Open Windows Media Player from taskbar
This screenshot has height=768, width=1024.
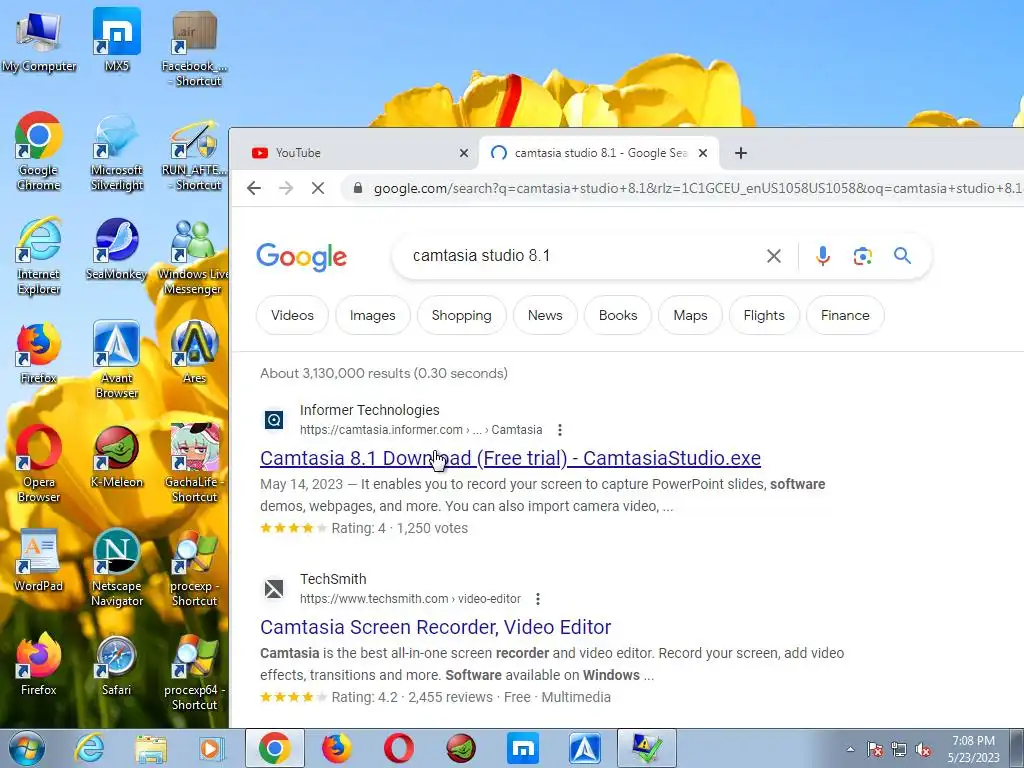tap(212, 748)
